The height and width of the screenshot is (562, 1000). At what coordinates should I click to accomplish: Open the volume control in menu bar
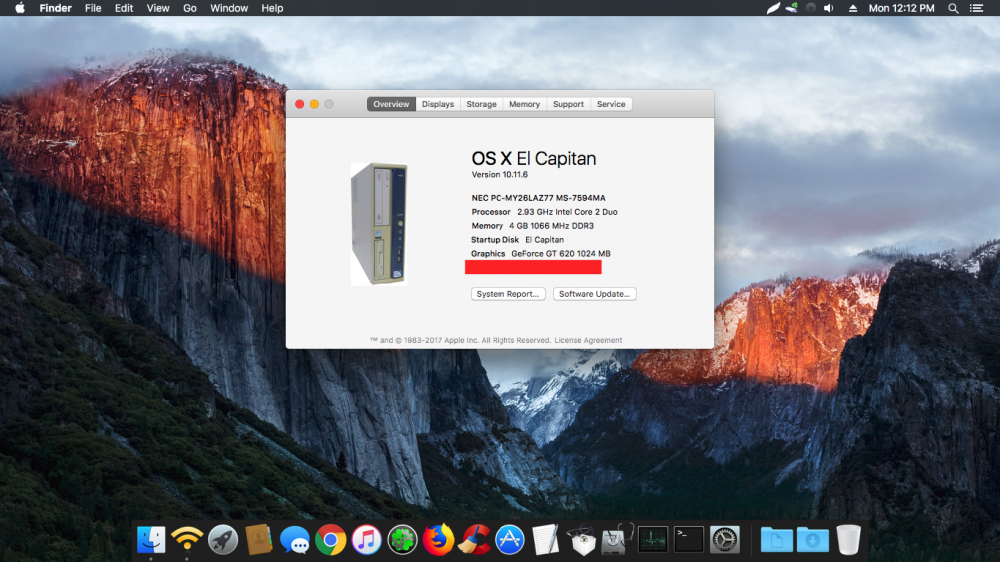828,8
